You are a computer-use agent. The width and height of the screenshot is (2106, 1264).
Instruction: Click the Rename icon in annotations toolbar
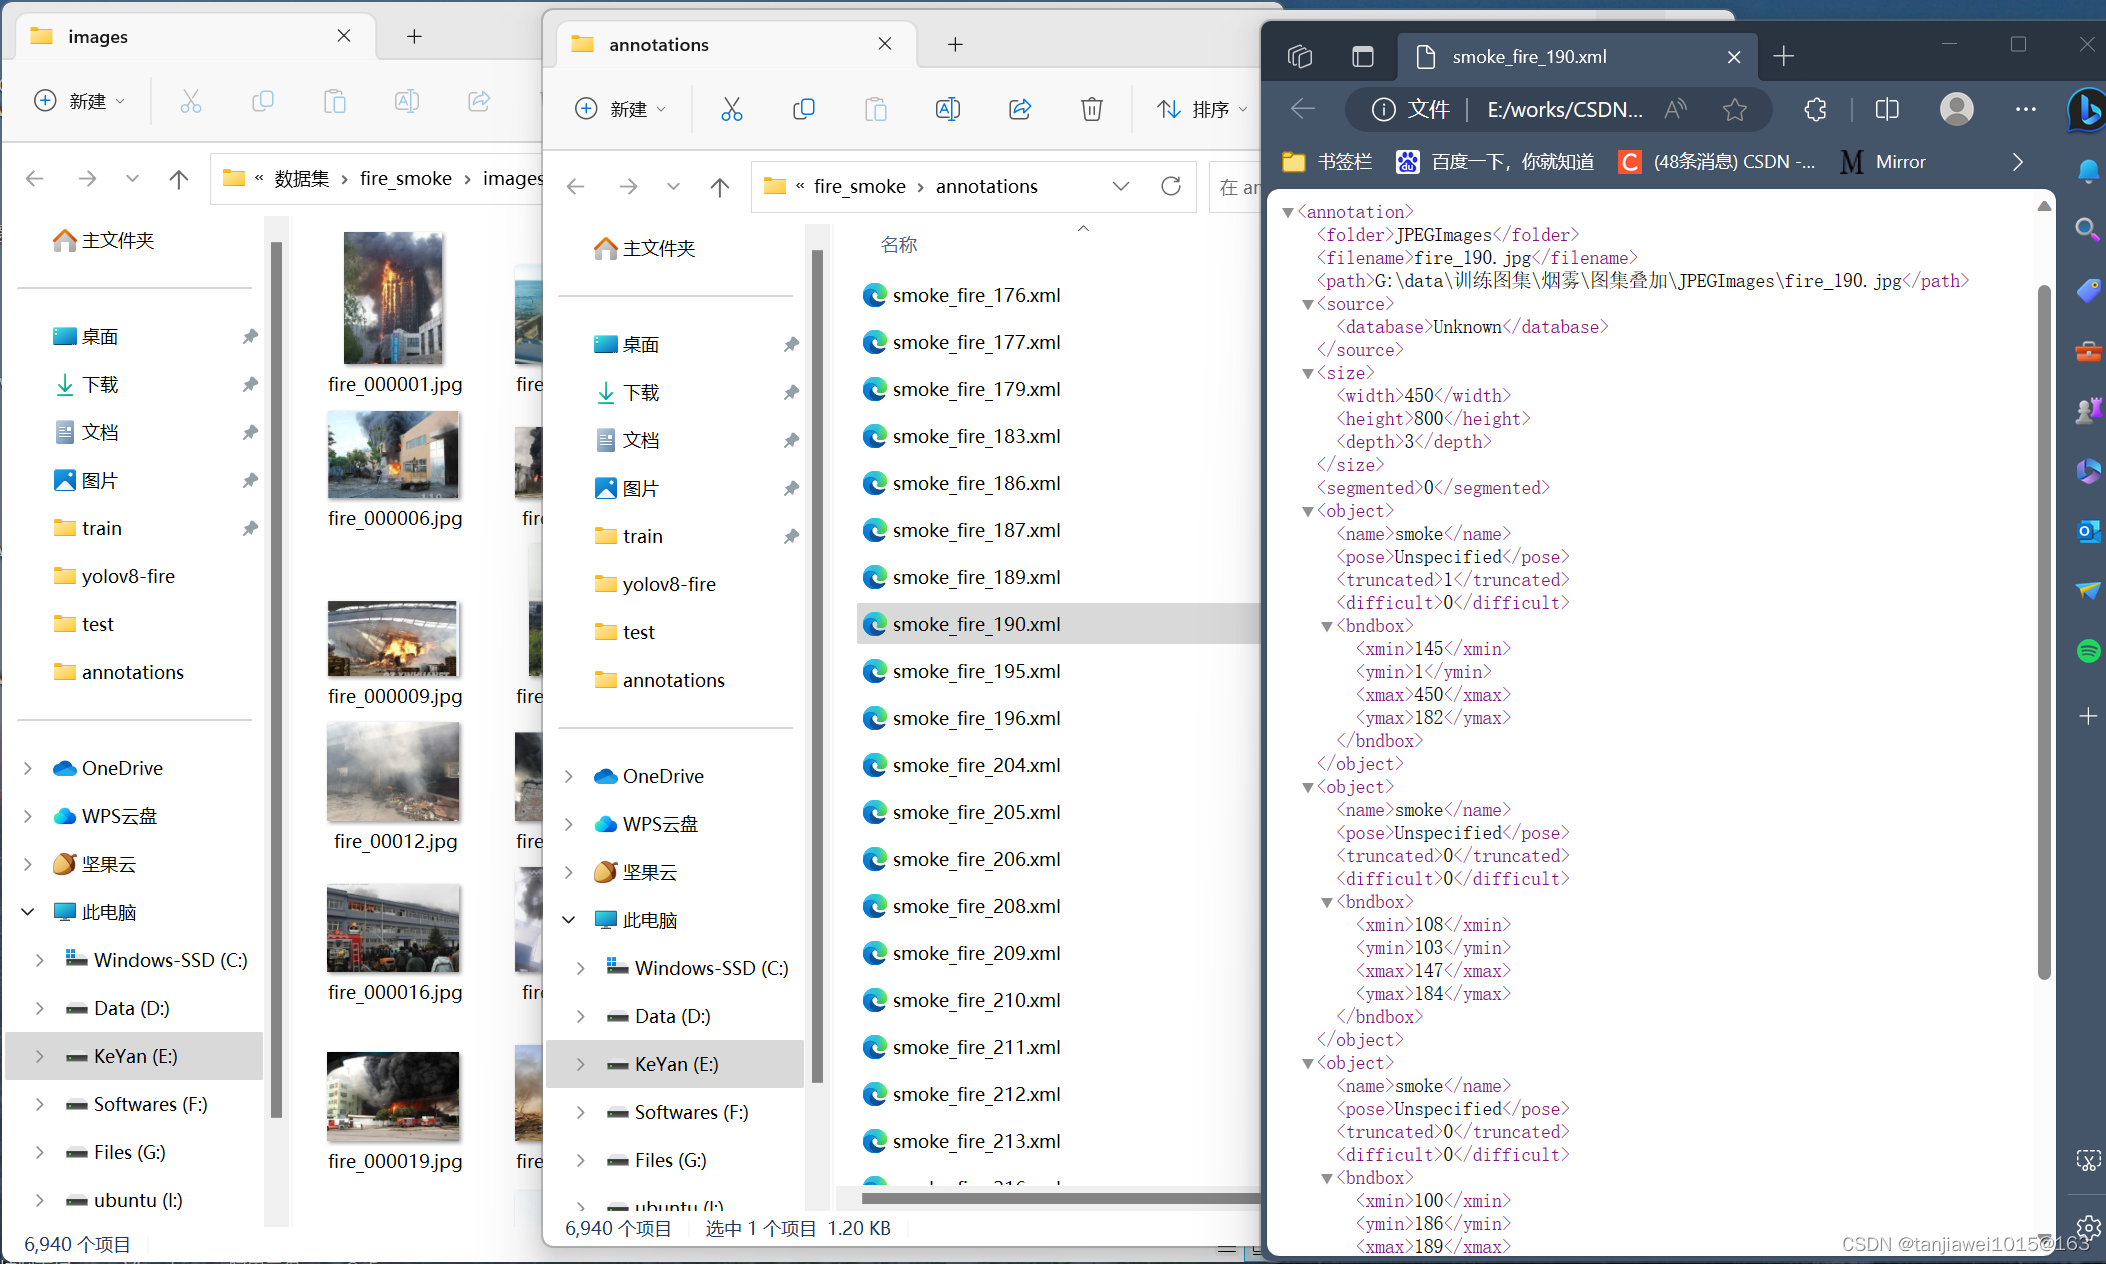947,109
